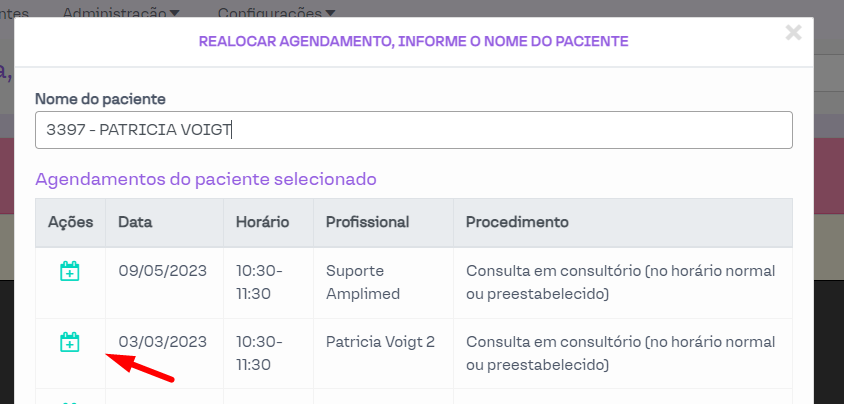
Task: Click the Profissional column header
Action: 368,221
